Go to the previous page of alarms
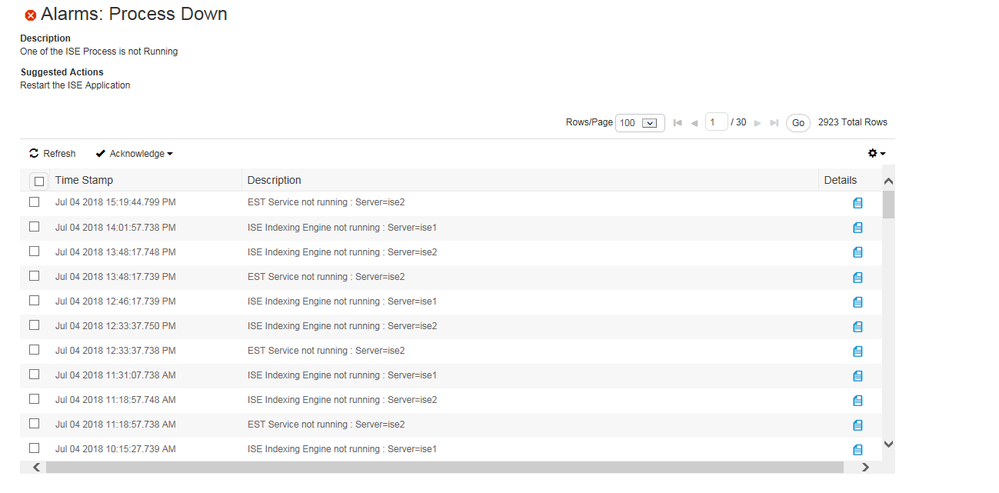This screenshot has width=999, height=493. click(x=694, y=123)
